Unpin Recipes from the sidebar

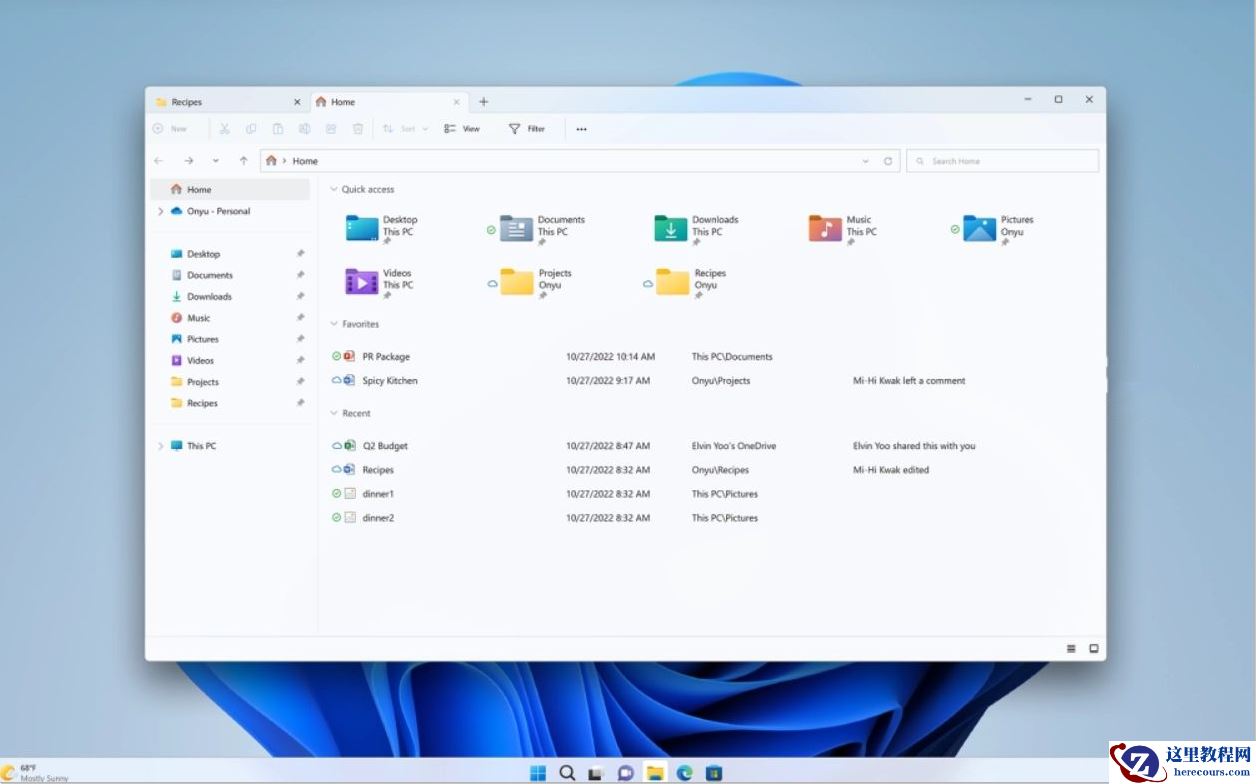click(301, 403)
